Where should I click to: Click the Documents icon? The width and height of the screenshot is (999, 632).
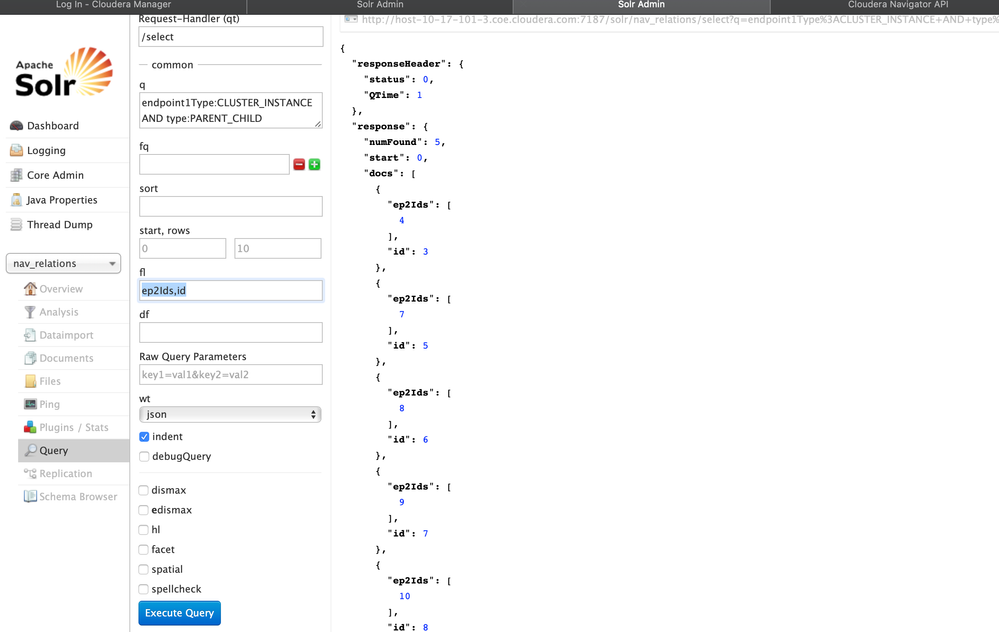click(30, 358)
